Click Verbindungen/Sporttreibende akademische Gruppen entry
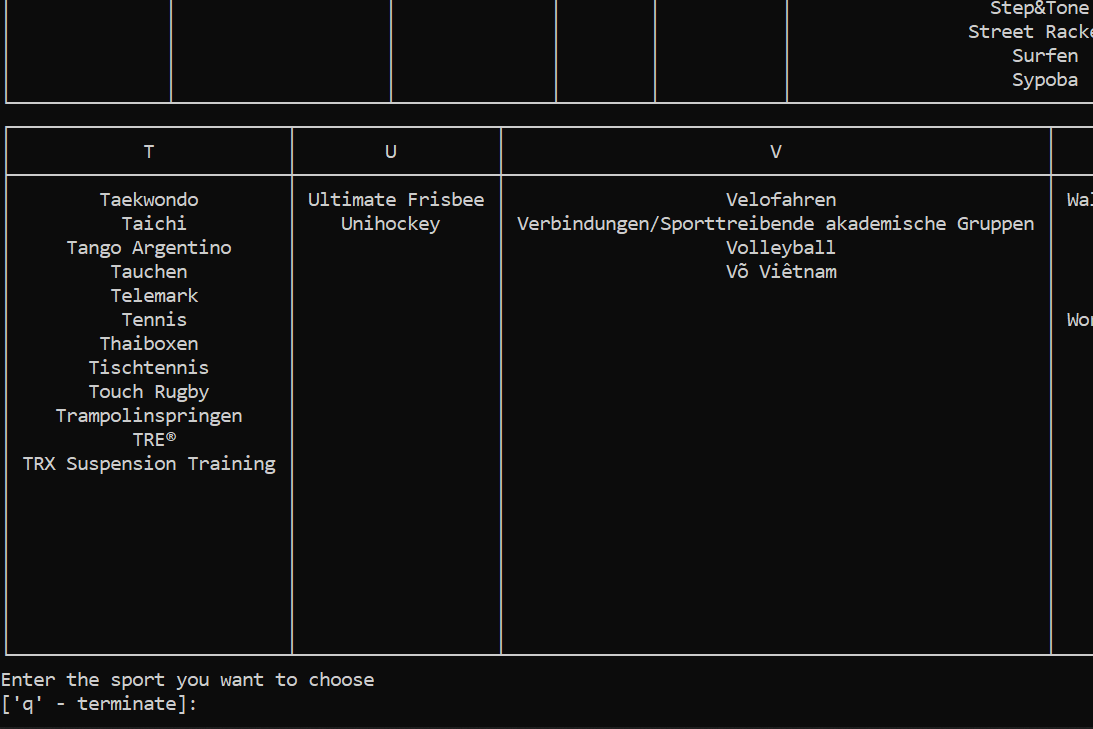 pos(775,224)
